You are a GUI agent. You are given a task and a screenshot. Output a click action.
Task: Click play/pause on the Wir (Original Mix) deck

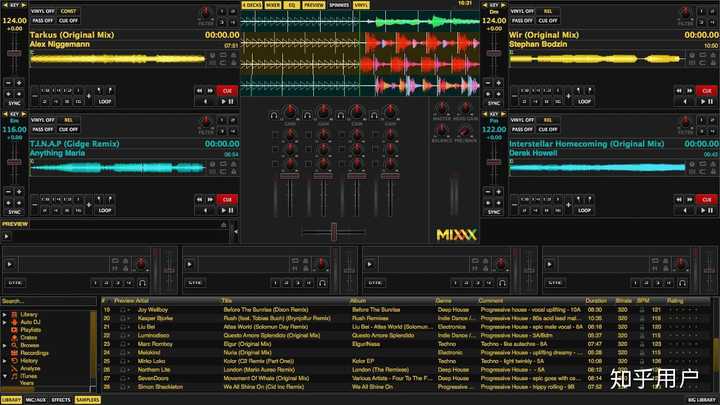coord(707,101)
